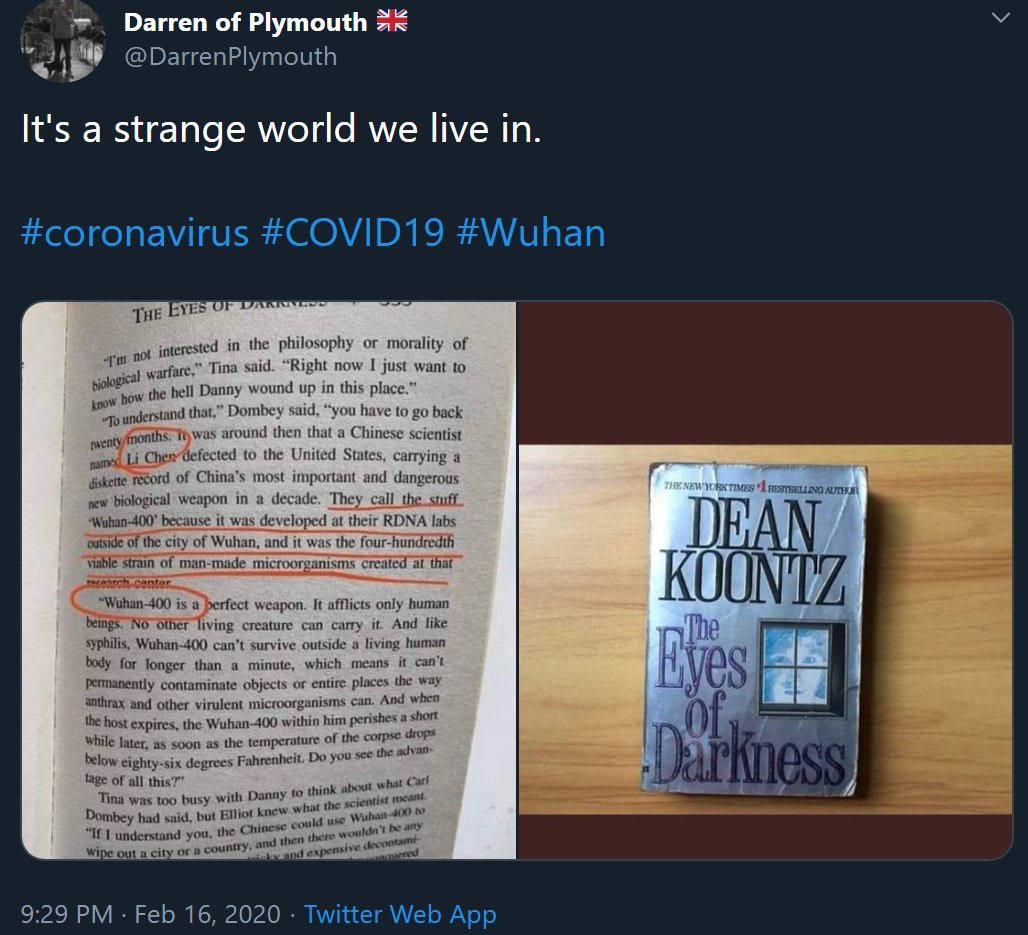Open the Twitter Web App source link
This screenshot has width=1028, height=935.
pyautogui.click(x=400, y=913)
